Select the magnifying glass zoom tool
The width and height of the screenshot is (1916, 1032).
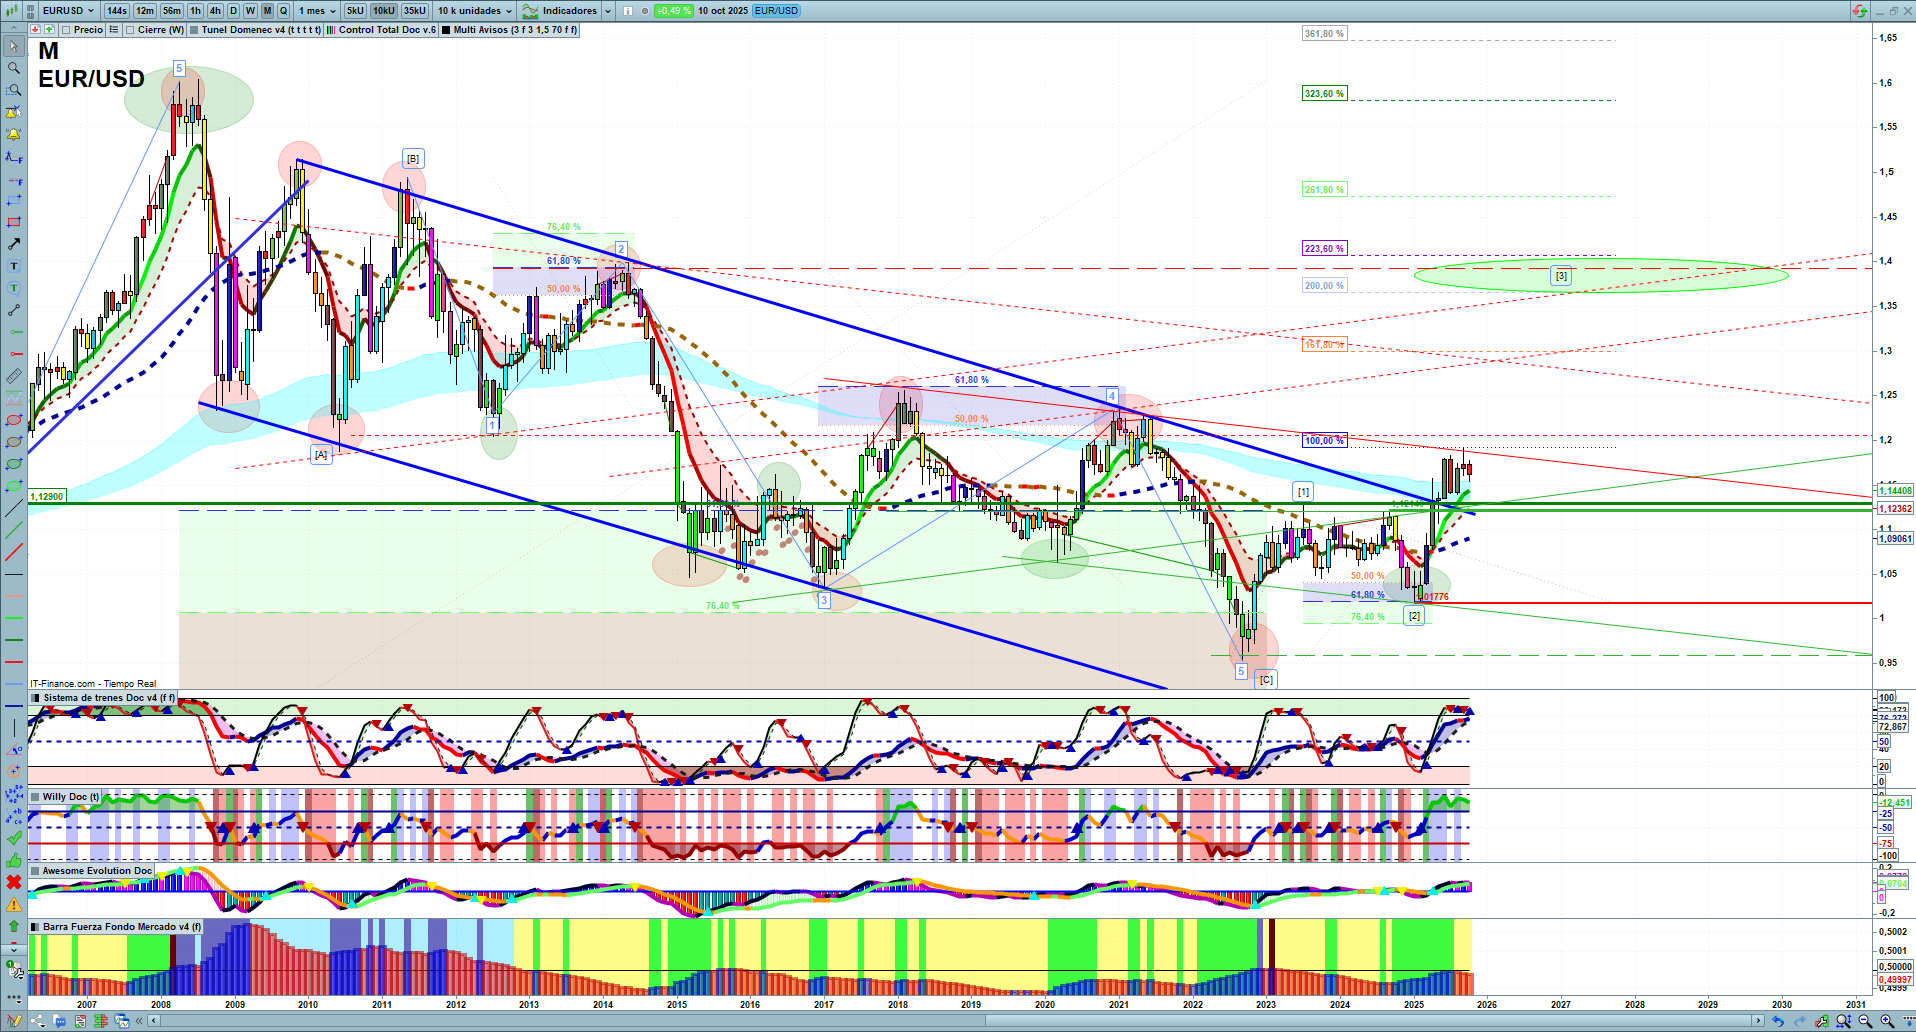pyautogui.click(x=13, y=68)
